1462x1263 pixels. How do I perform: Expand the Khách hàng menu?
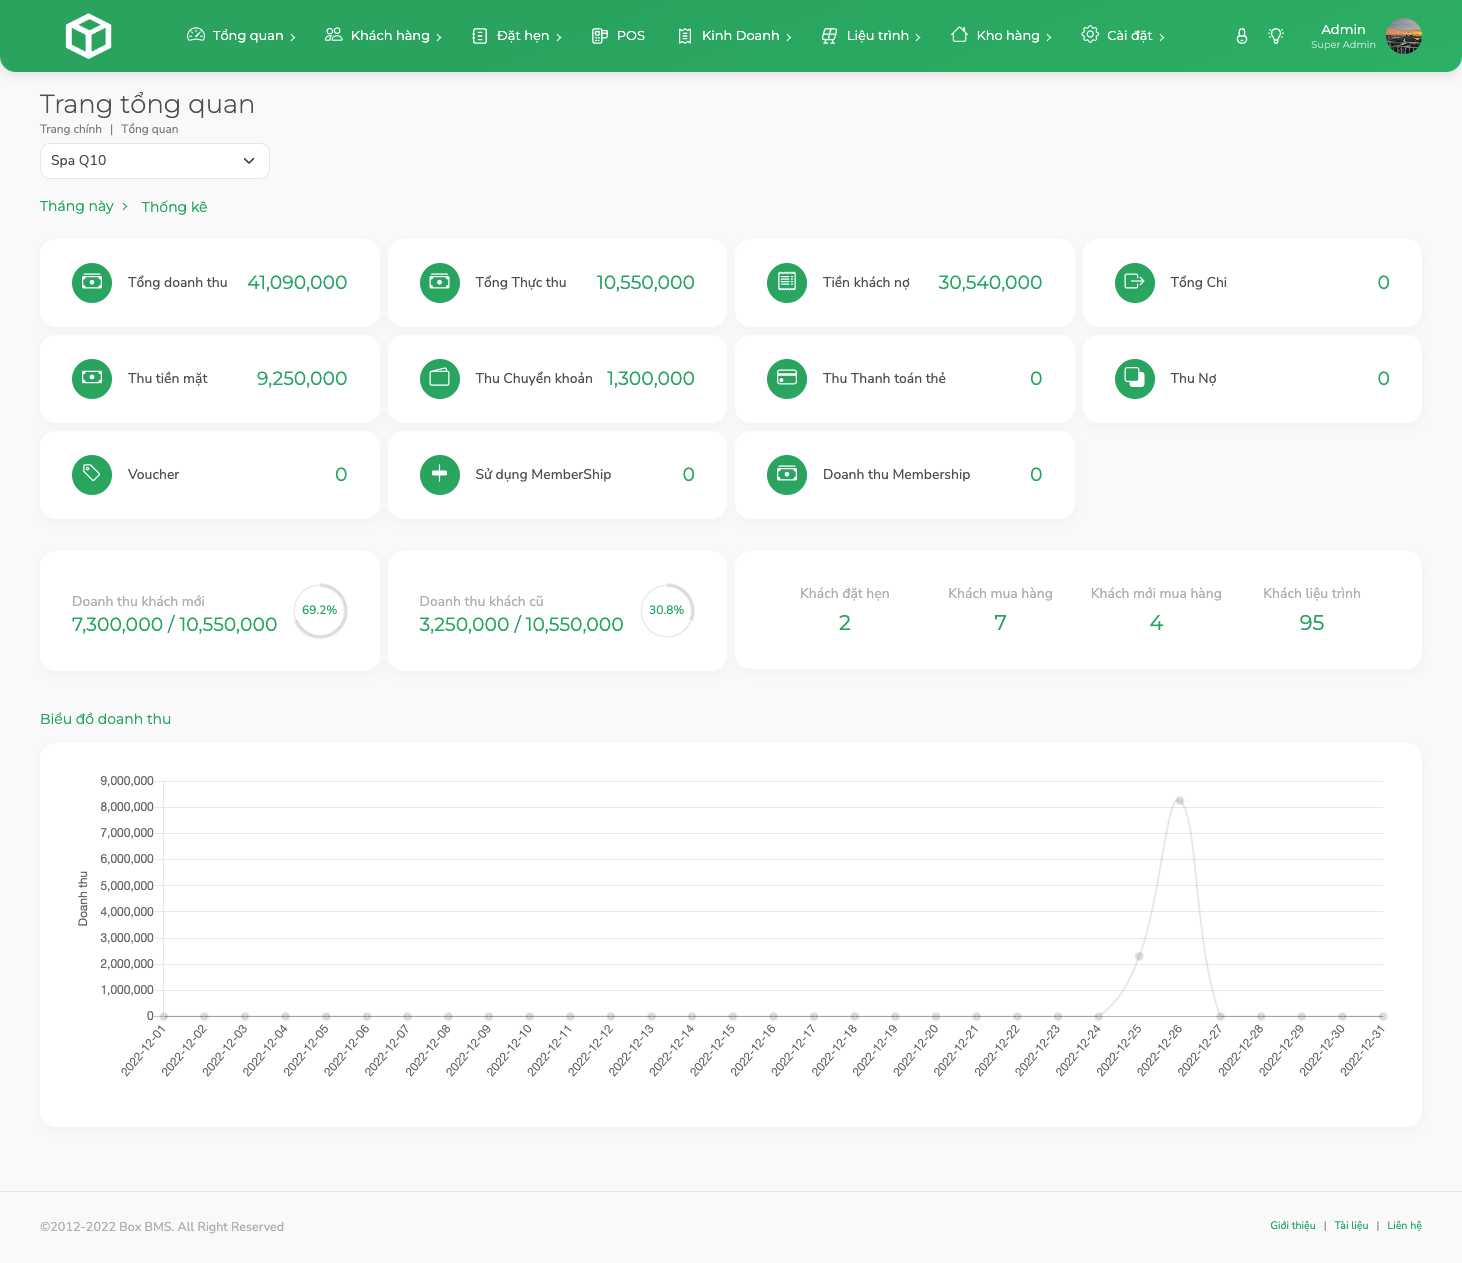coord(383,36)
